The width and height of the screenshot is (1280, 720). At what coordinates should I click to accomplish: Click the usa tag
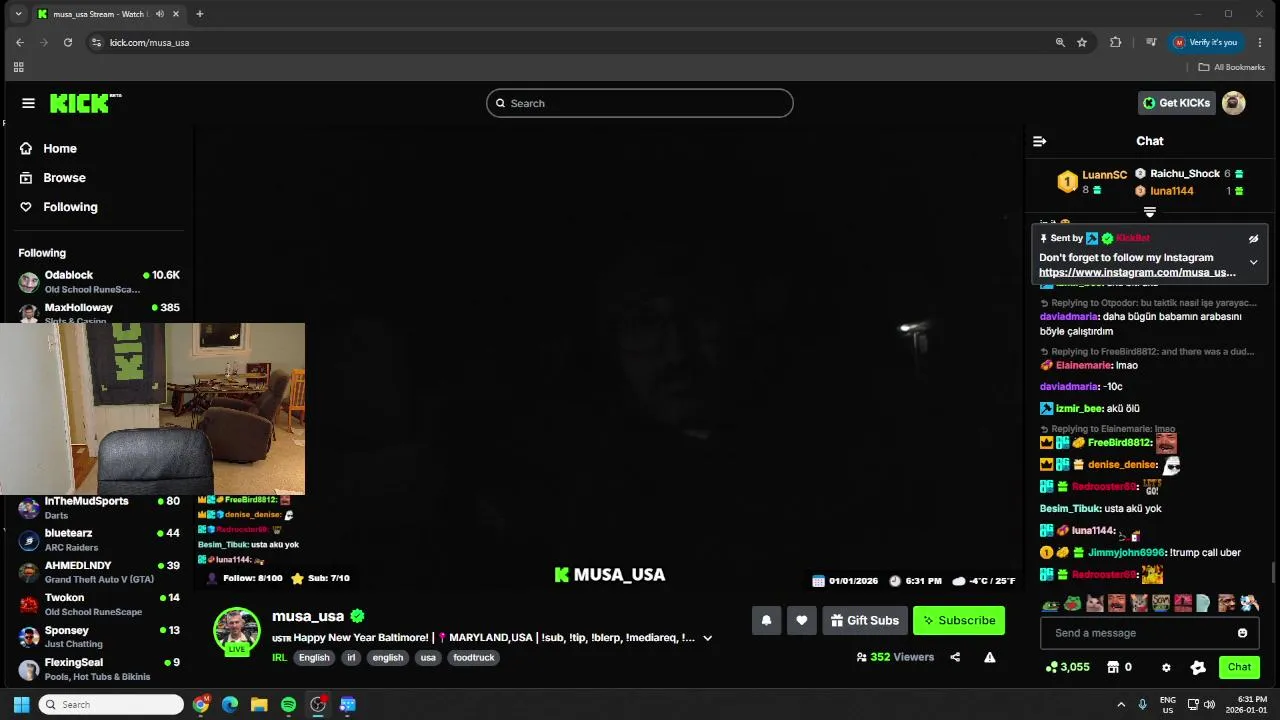pyautogui.click(x=428, y=657)
